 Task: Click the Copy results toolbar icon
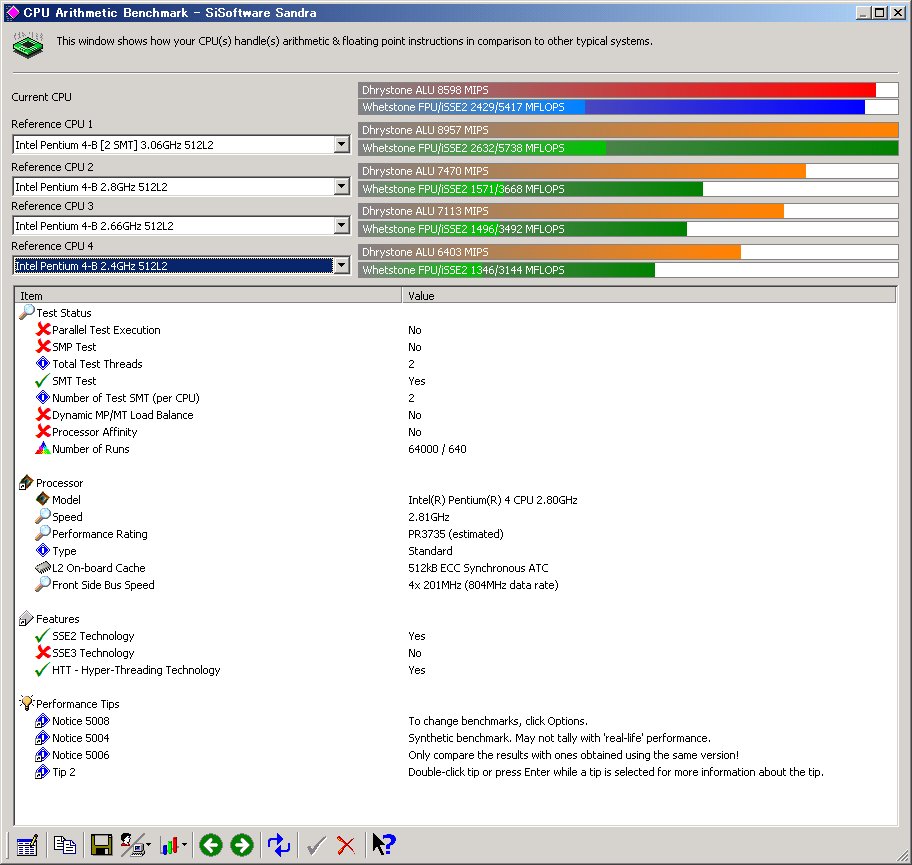[x=65, y=845]
